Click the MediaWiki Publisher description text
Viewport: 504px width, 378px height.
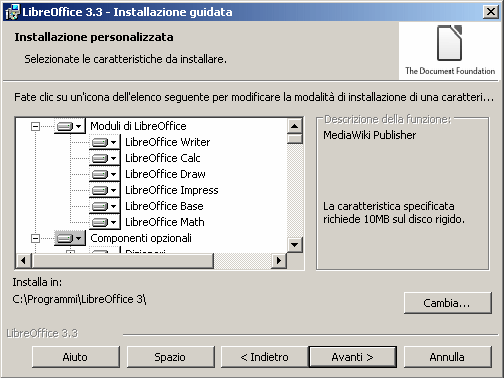(370, 135)
